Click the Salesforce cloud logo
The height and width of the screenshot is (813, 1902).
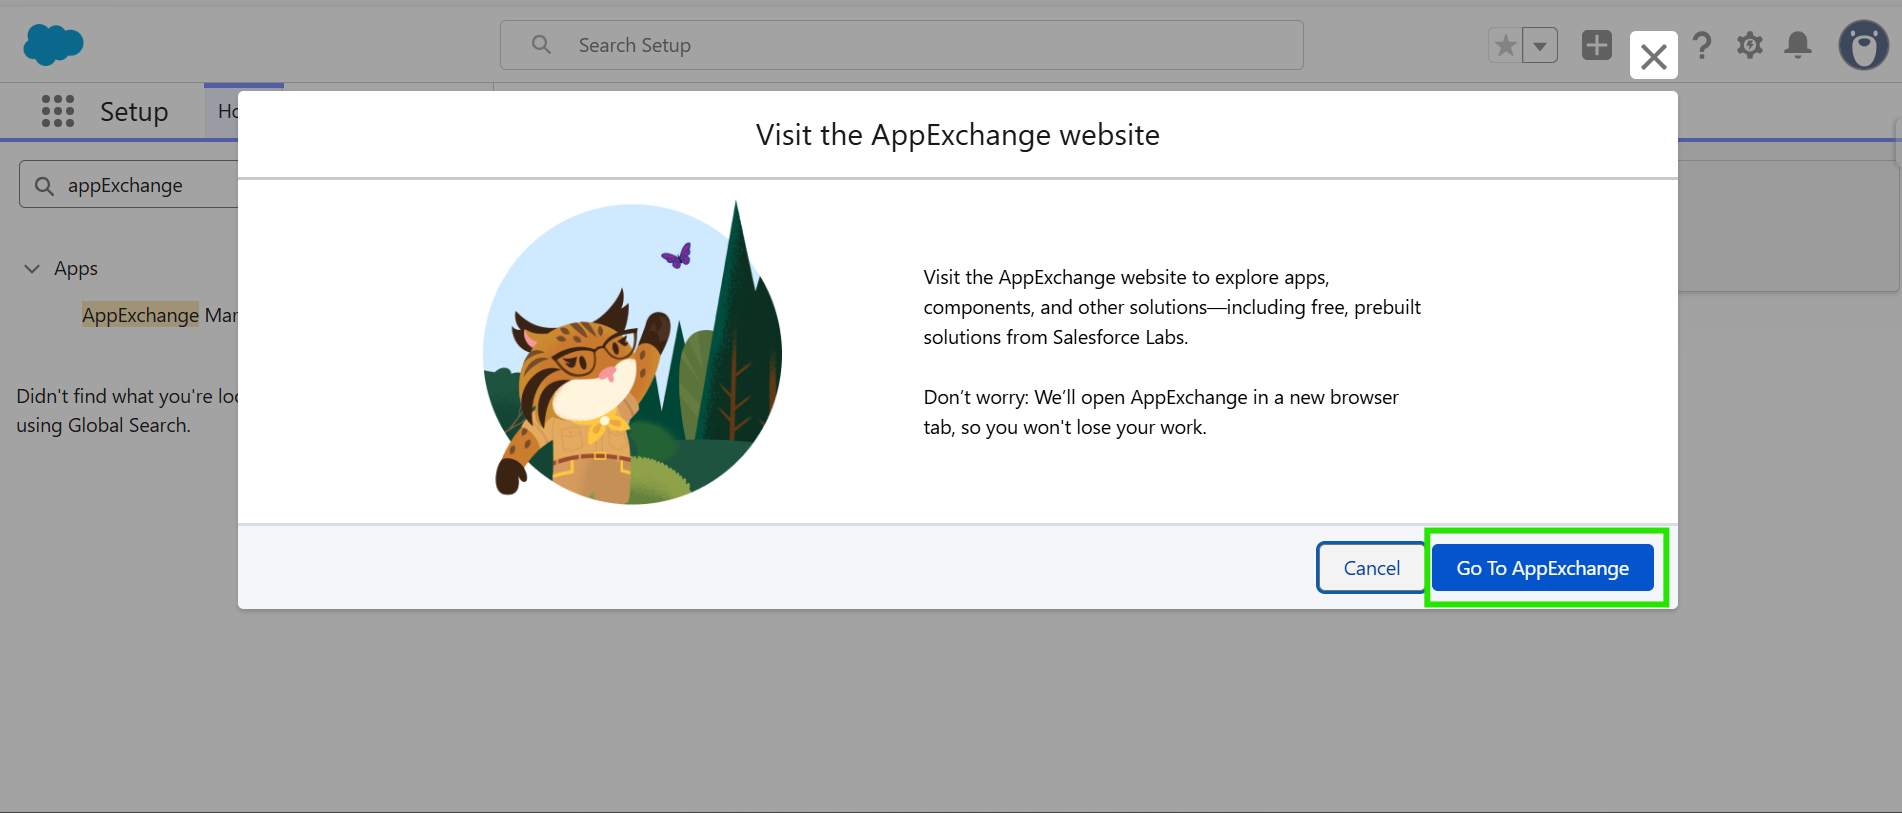click(x=53, y=45)
